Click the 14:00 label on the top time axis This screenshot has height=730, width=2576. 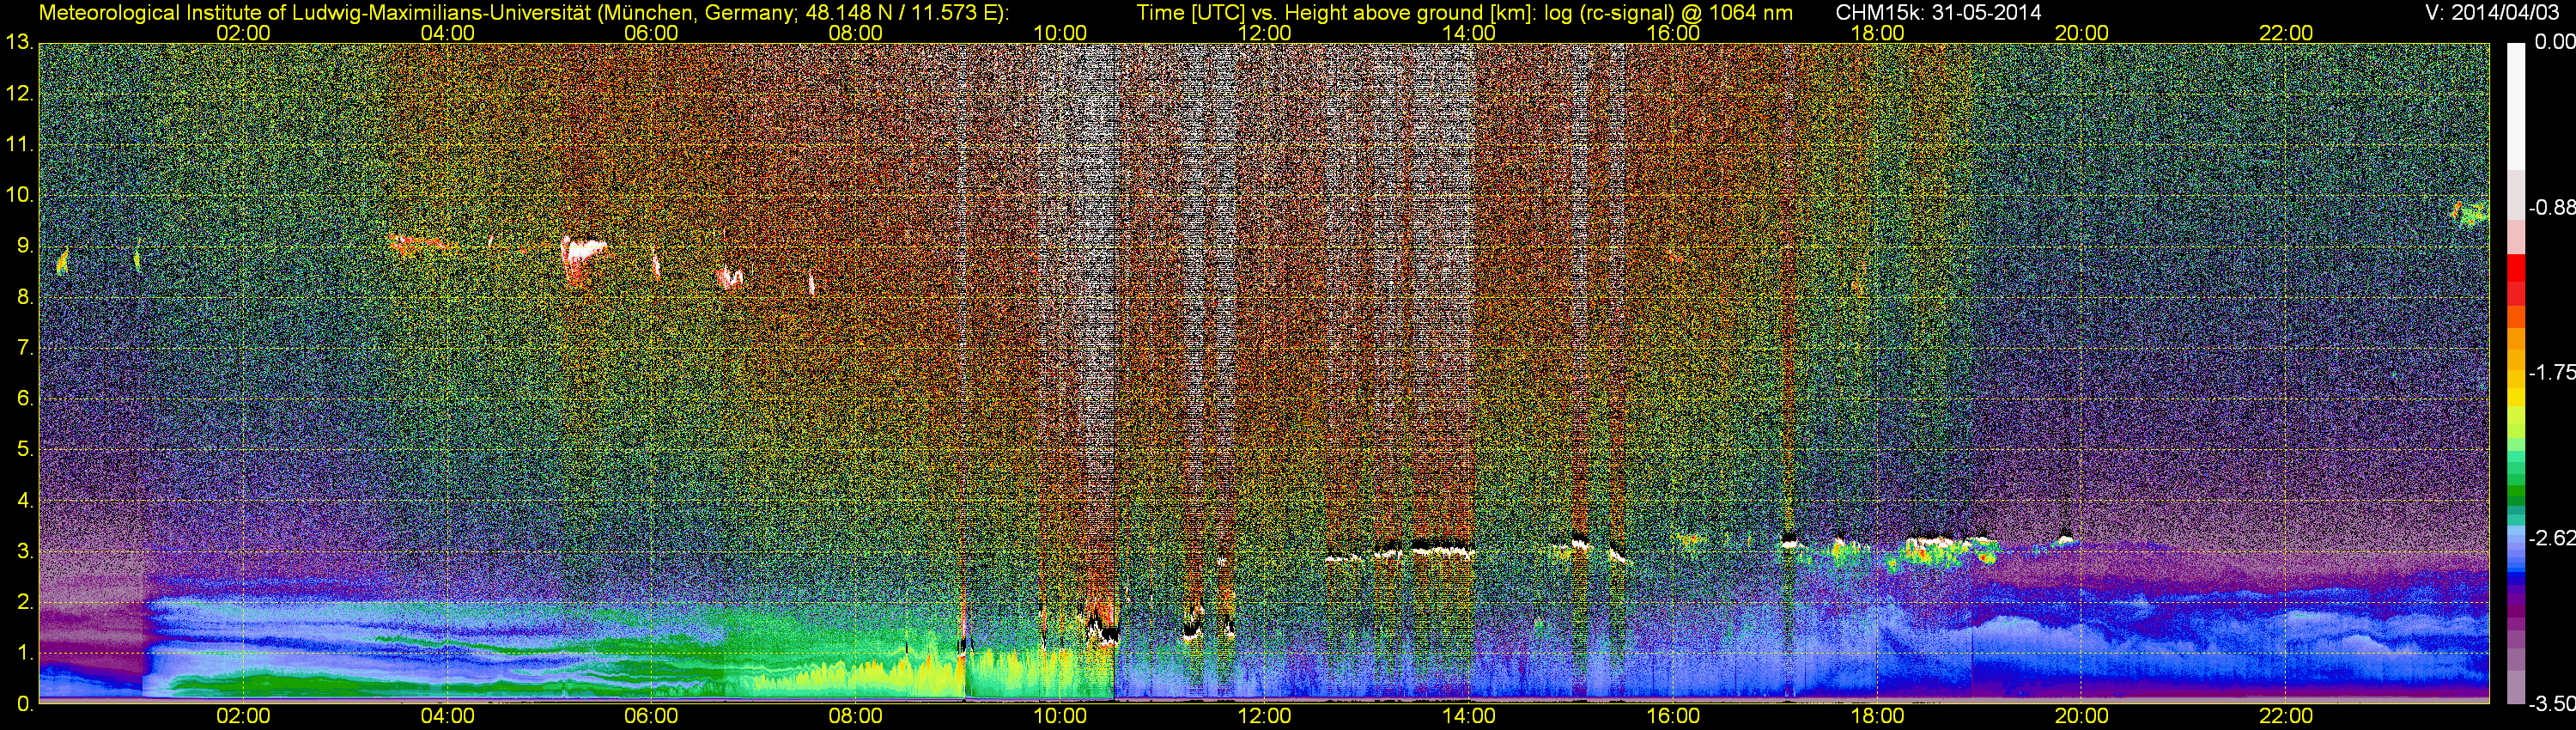tap(1469, 33)
